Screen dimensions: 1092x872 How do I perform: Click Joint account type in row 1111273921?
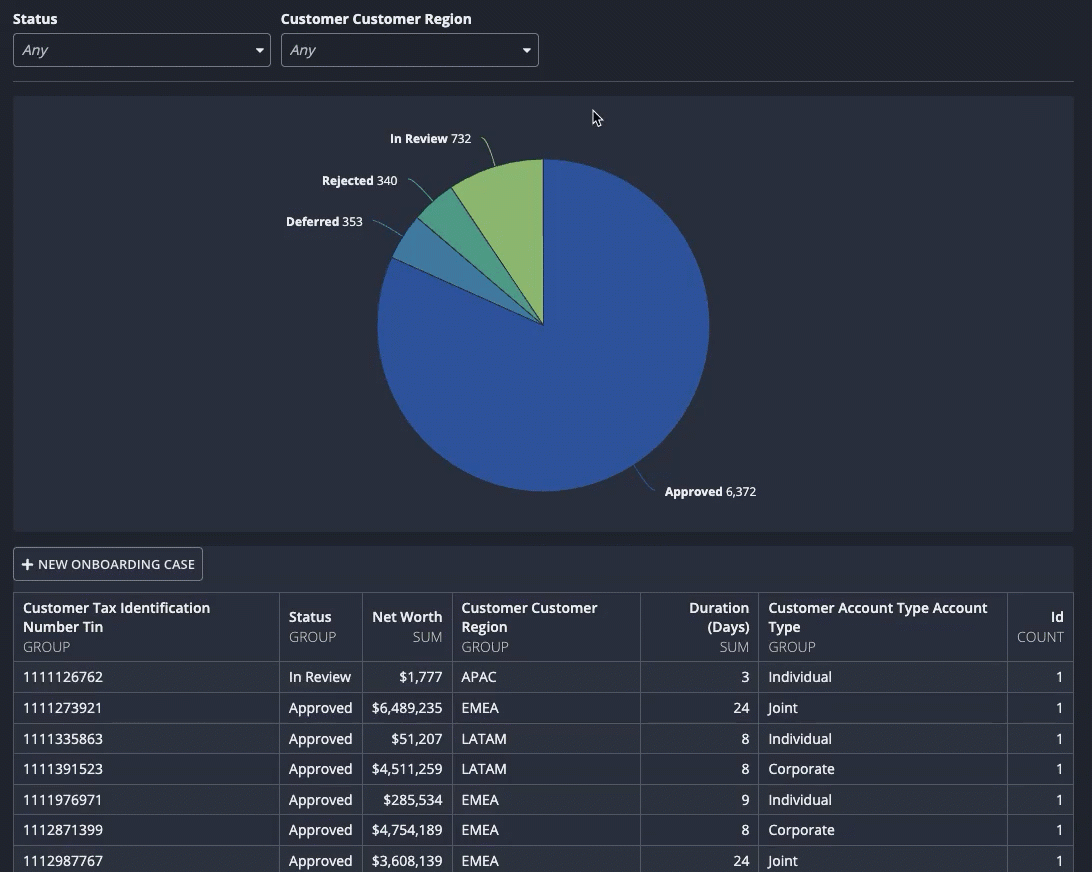(x=883, y=708)
